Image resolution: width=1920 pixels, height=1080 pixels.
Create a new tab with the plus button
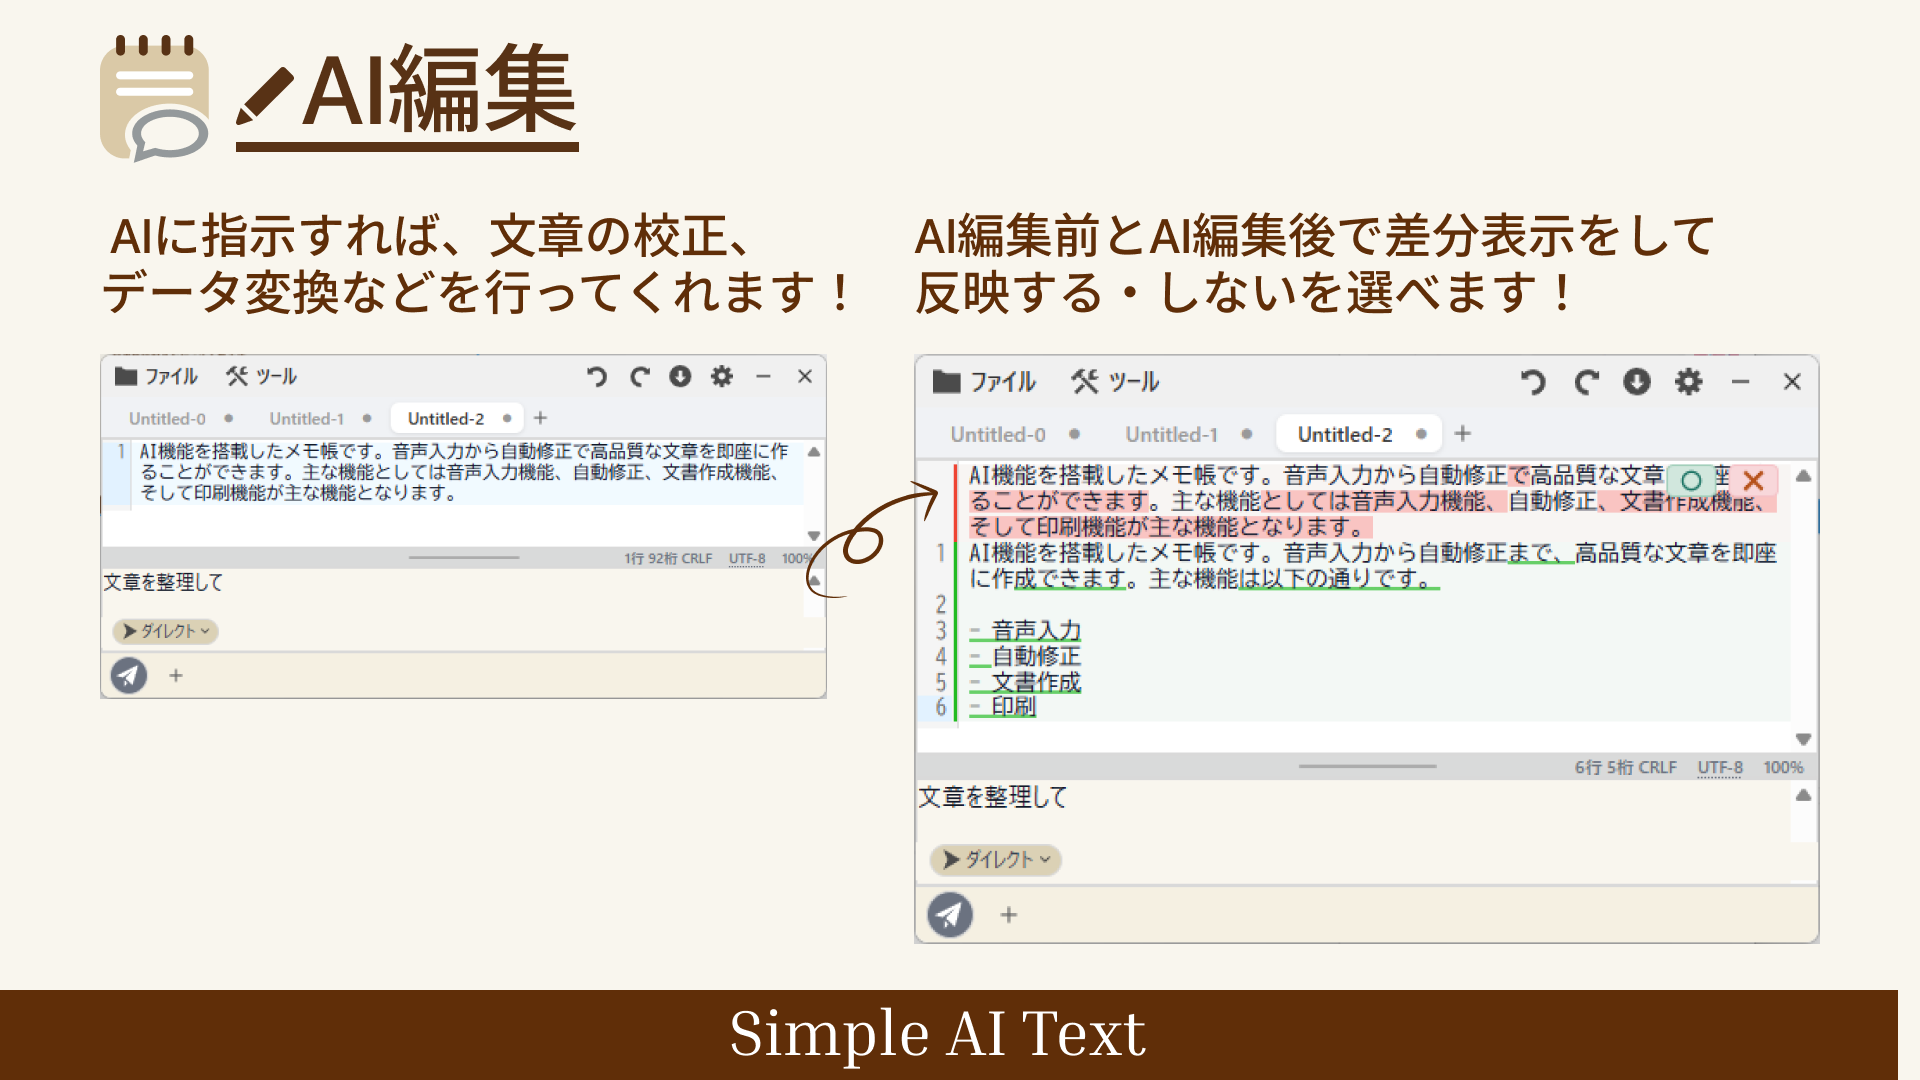click(1463, 433)
